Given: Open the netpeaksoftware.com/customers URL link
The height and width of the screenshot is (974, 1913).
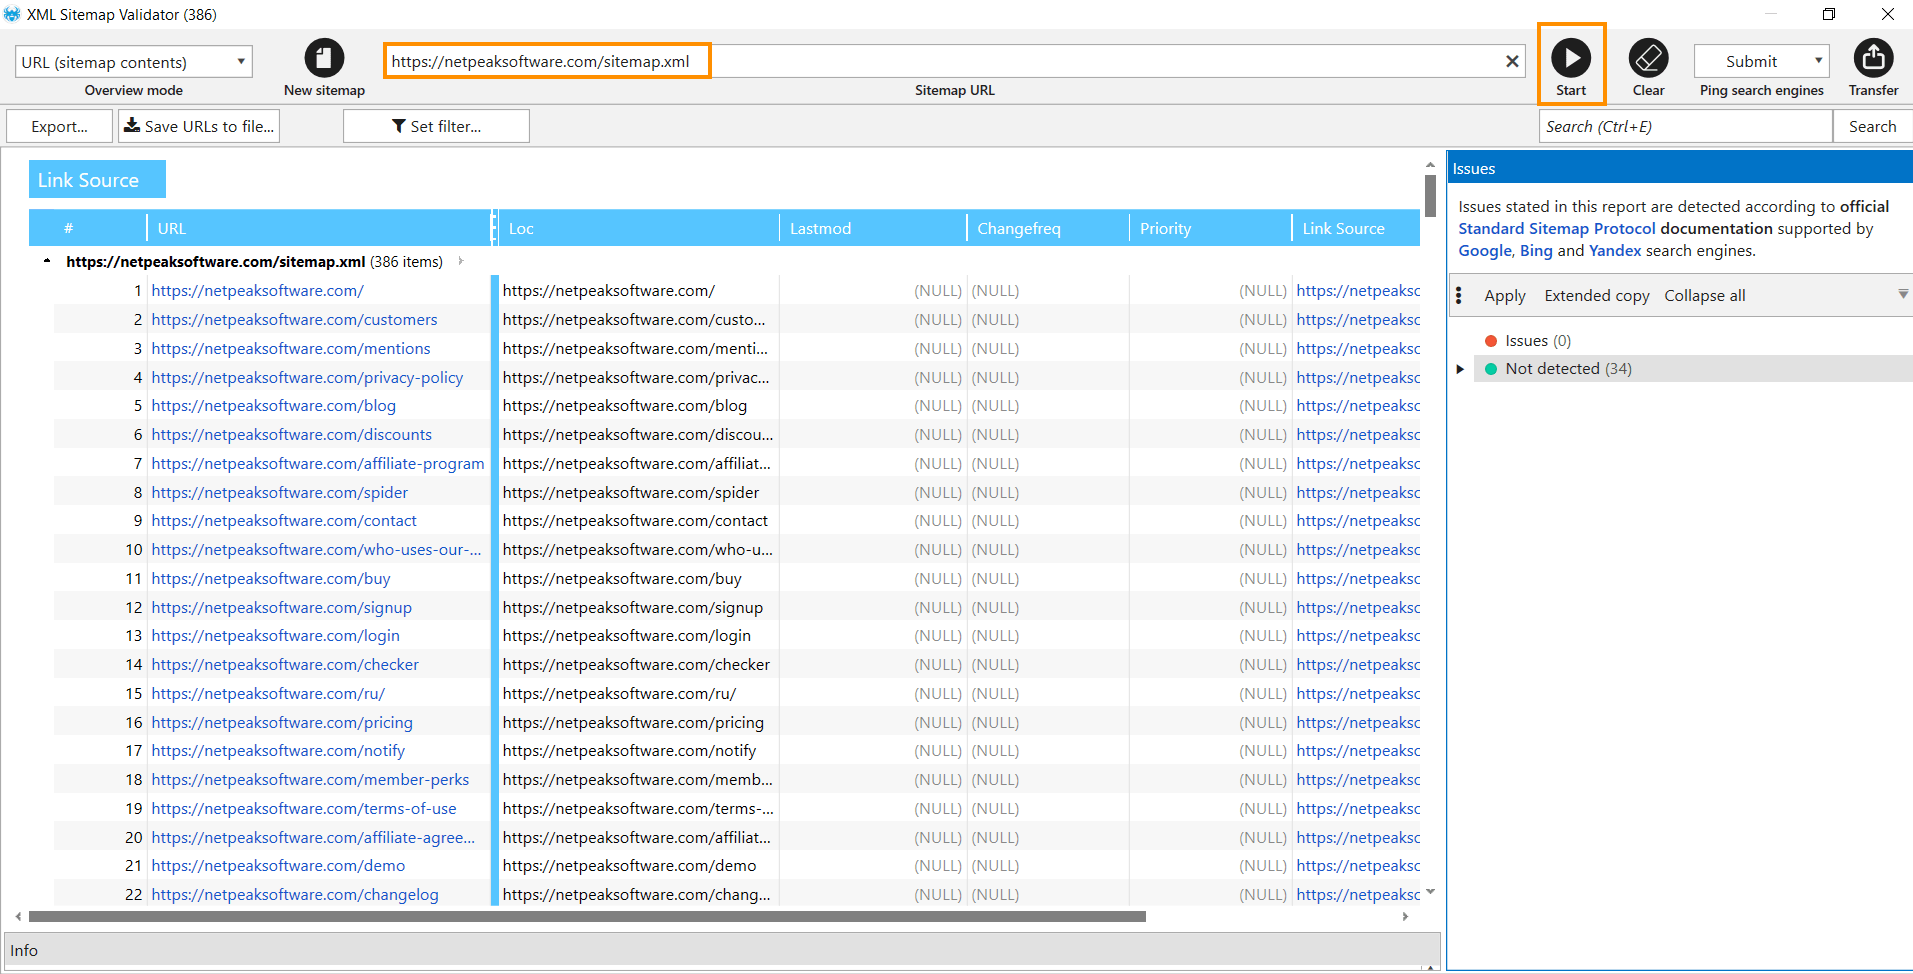Looking at the screenshot, I should tap(294, 319).
